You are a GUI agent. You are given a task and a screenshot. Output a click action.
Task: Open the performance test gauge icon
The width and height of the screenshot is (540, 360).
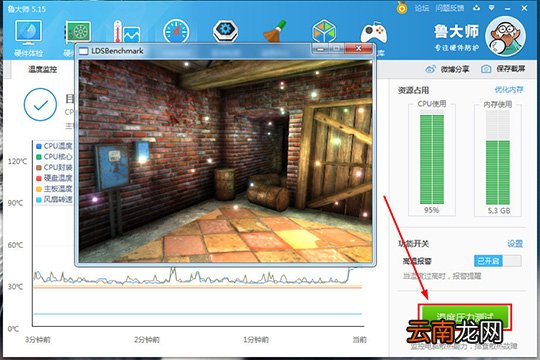point(176,31)
